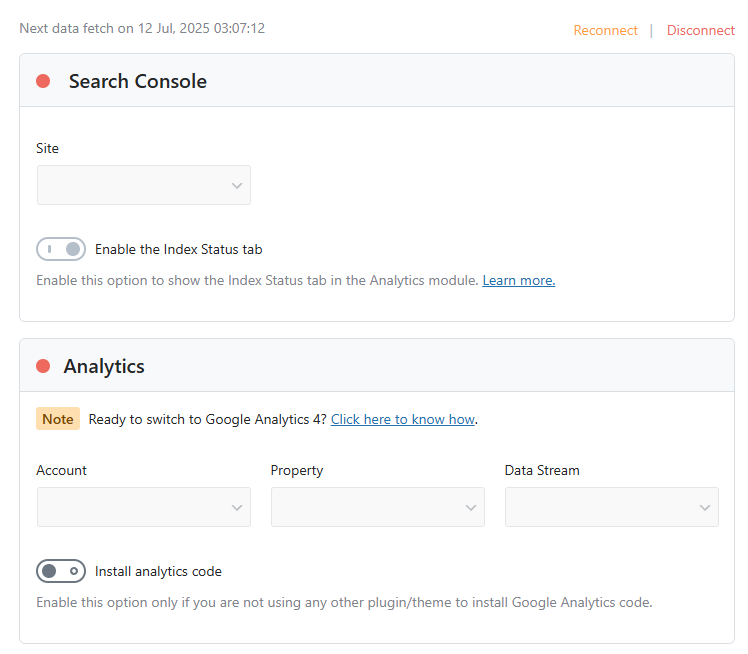Enable the Install analytics code switch
Image resolution: width=748 pixels, height=654 pixels.
tap(61, 571)
